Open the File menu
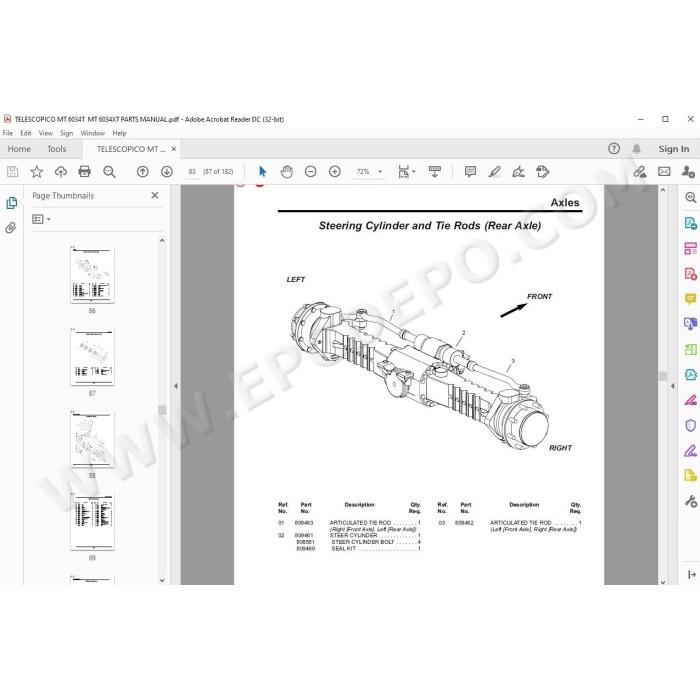Screen dimensions: 700x700 tap(8, 133)
